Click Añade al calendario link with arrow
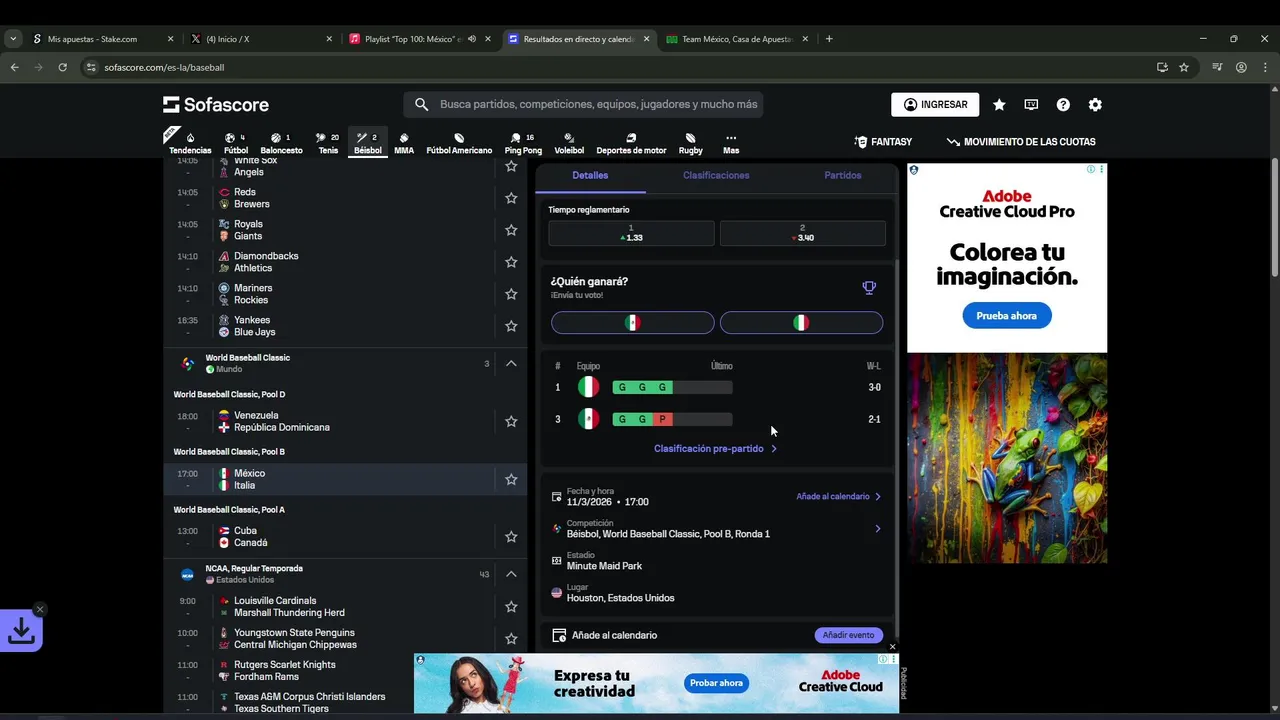This screenshot has height=720, width=1280. [x=839, y=497]
